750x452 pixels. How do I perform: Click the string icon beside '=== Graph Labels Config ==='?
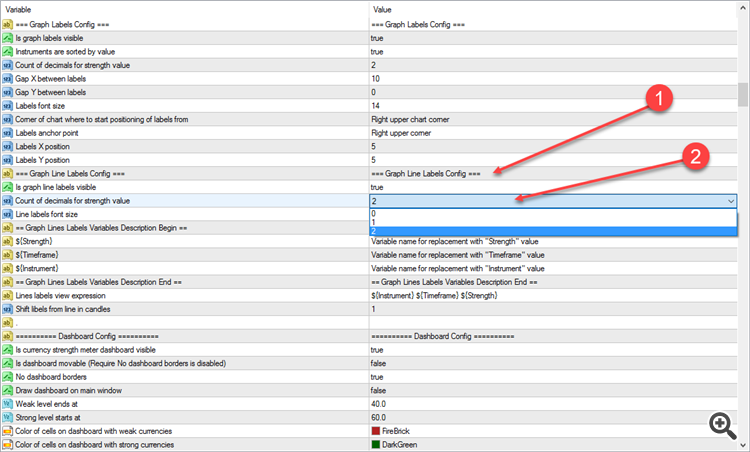7,24
